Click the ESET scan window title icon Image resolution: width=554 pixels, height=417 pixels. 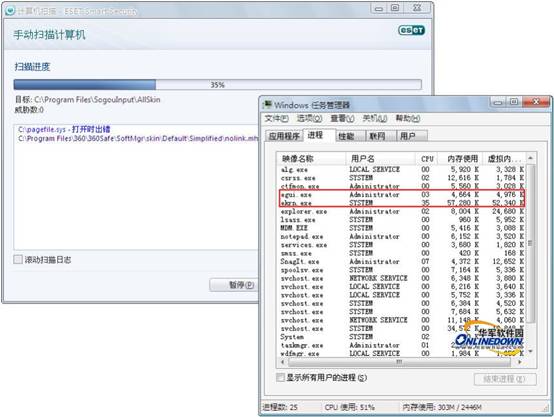(x=10, y=11)
